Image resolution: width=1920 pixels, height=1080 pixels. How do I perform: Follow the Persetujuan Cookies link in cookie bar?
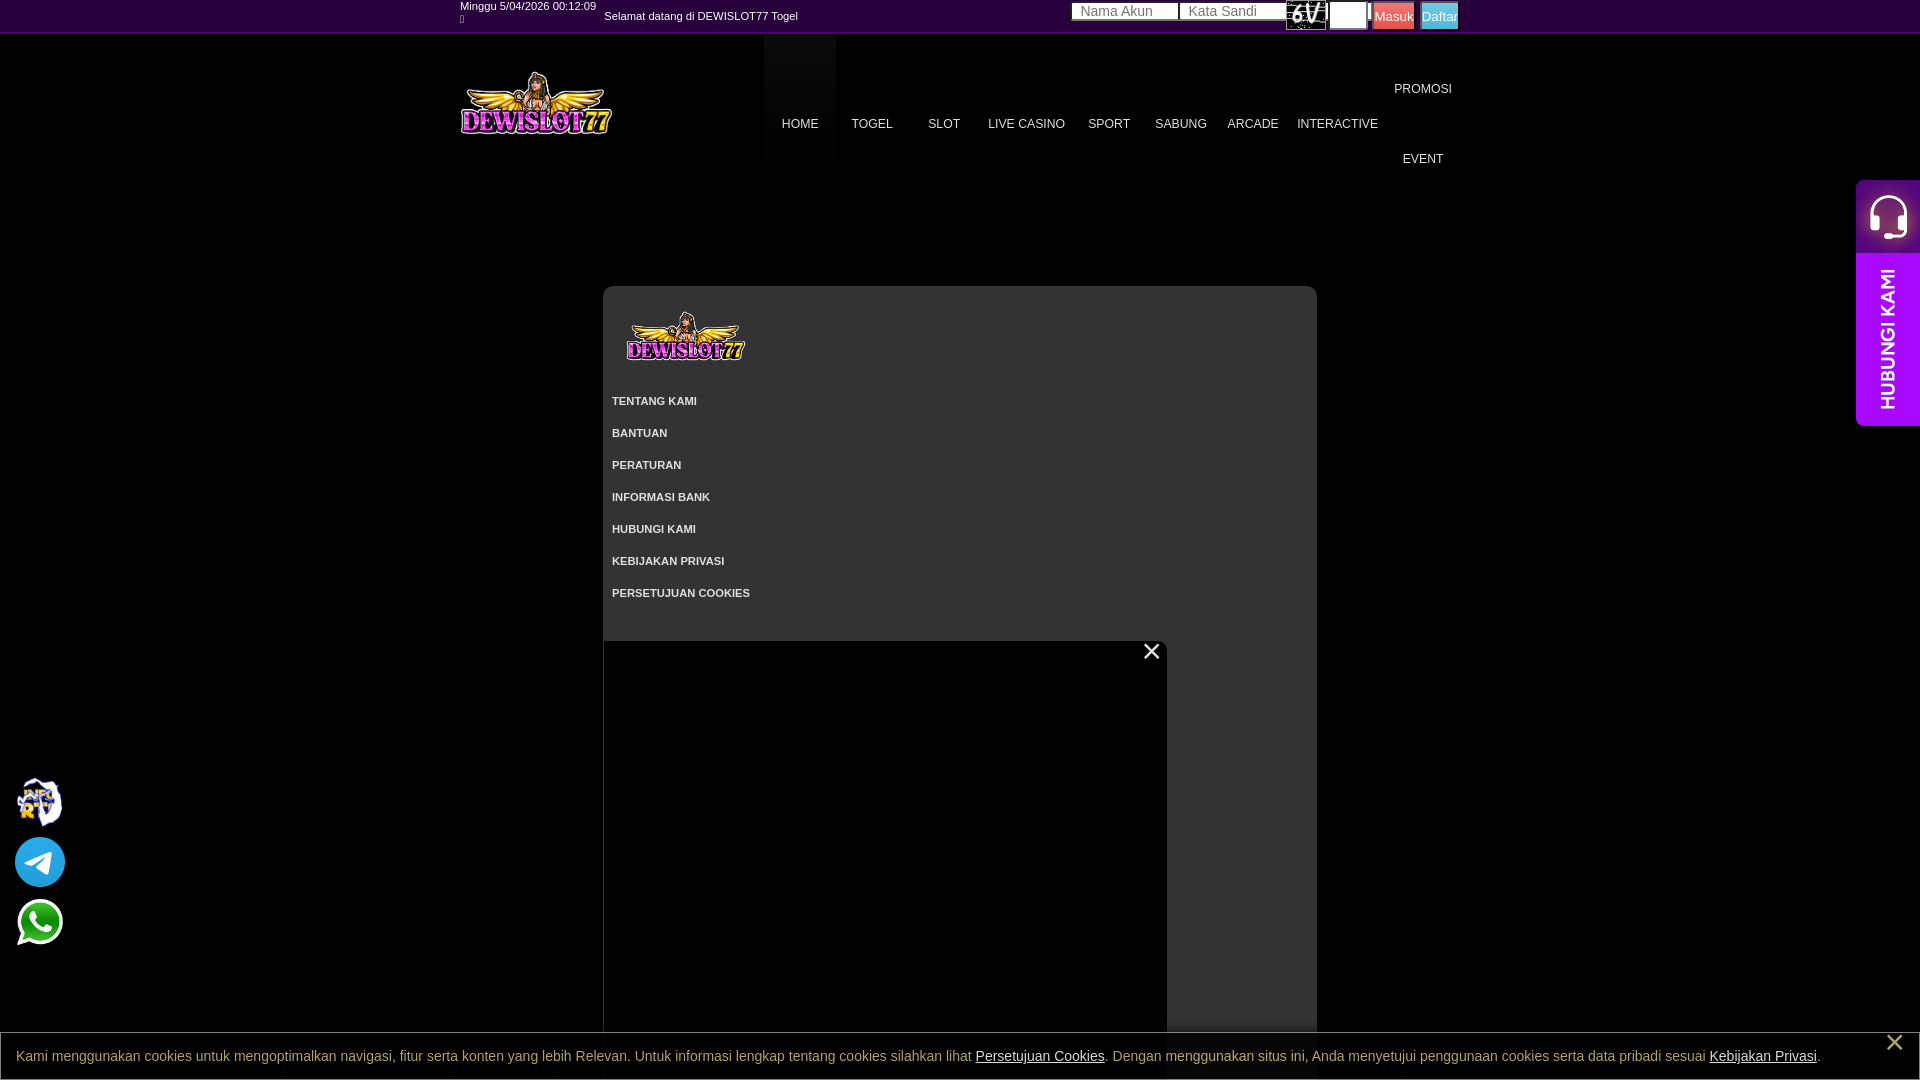[x=1040, y=1056]
